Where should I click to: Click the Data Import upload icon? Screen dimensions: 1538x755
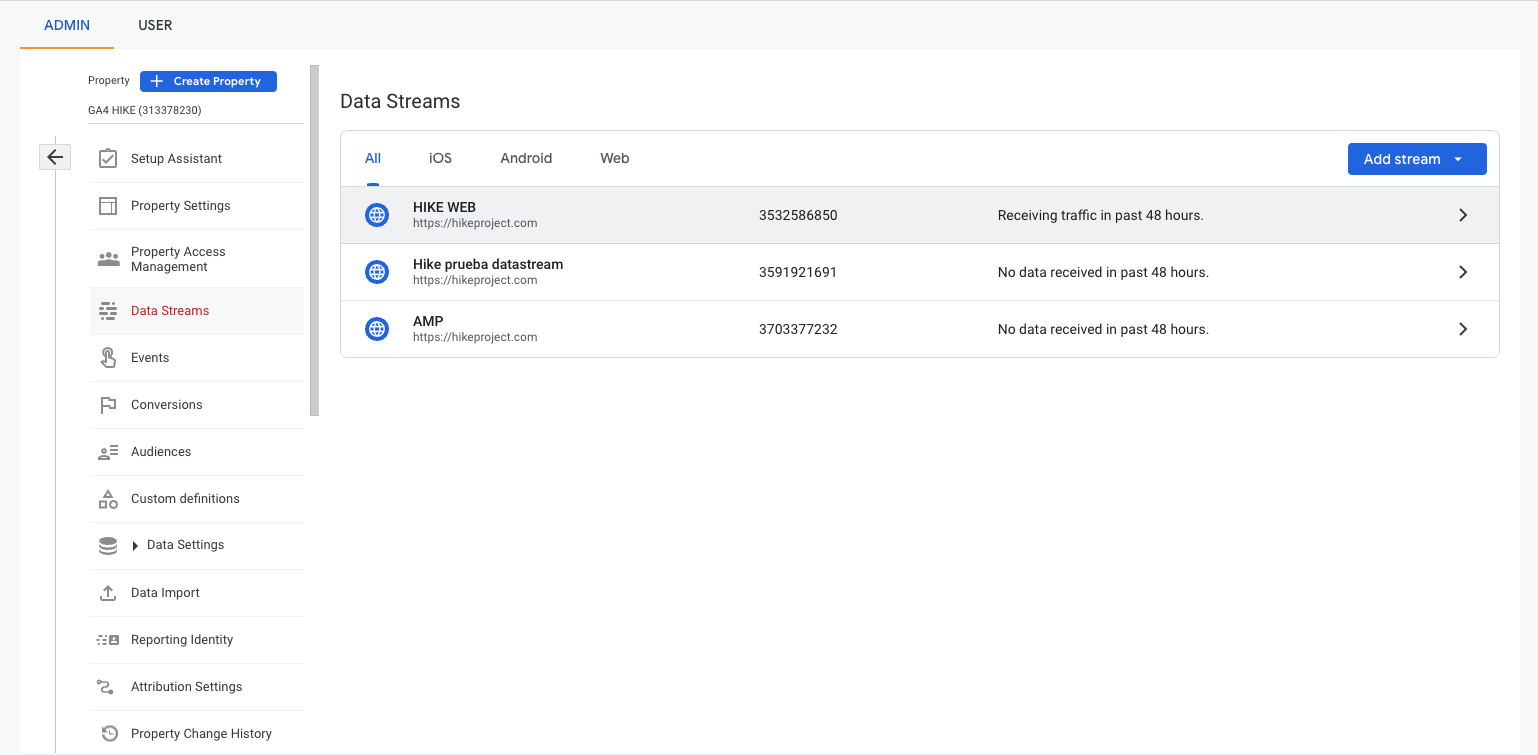point(108,593)
